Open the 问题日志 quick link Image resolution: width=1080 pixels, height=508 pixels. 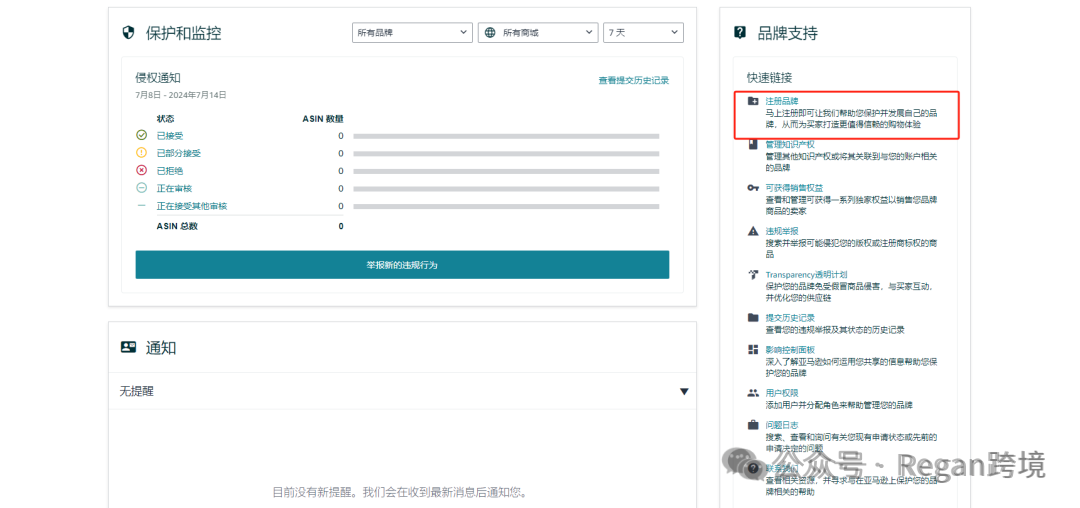pyautogui.click(x=782, y=425)
